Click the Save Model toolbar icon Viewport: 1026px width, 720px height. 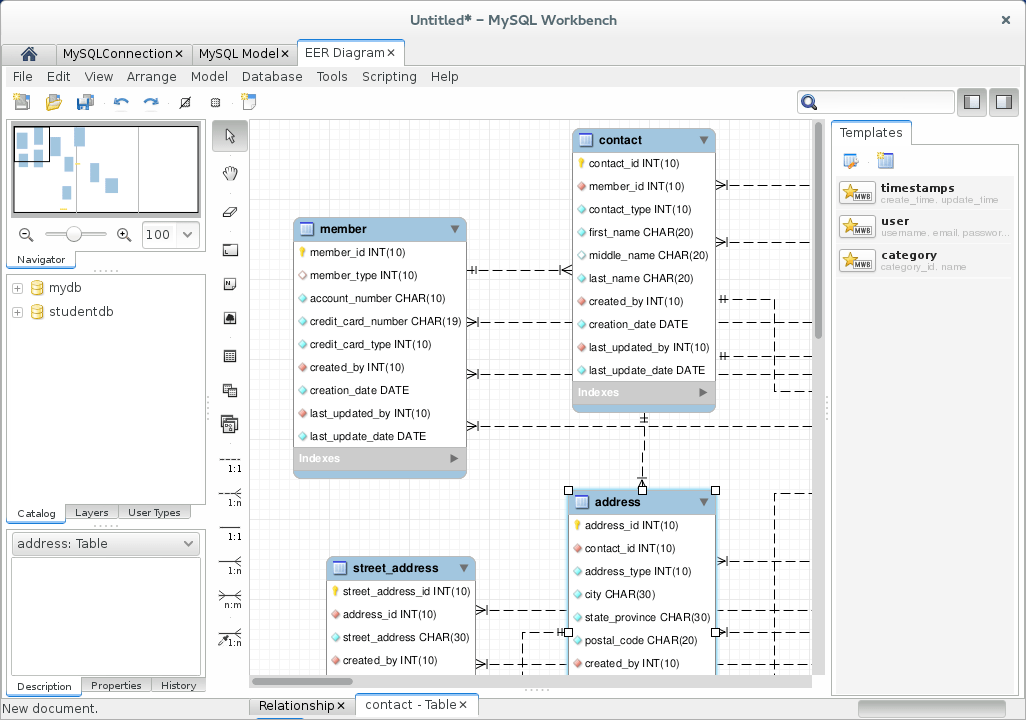(x=85, y=101)
